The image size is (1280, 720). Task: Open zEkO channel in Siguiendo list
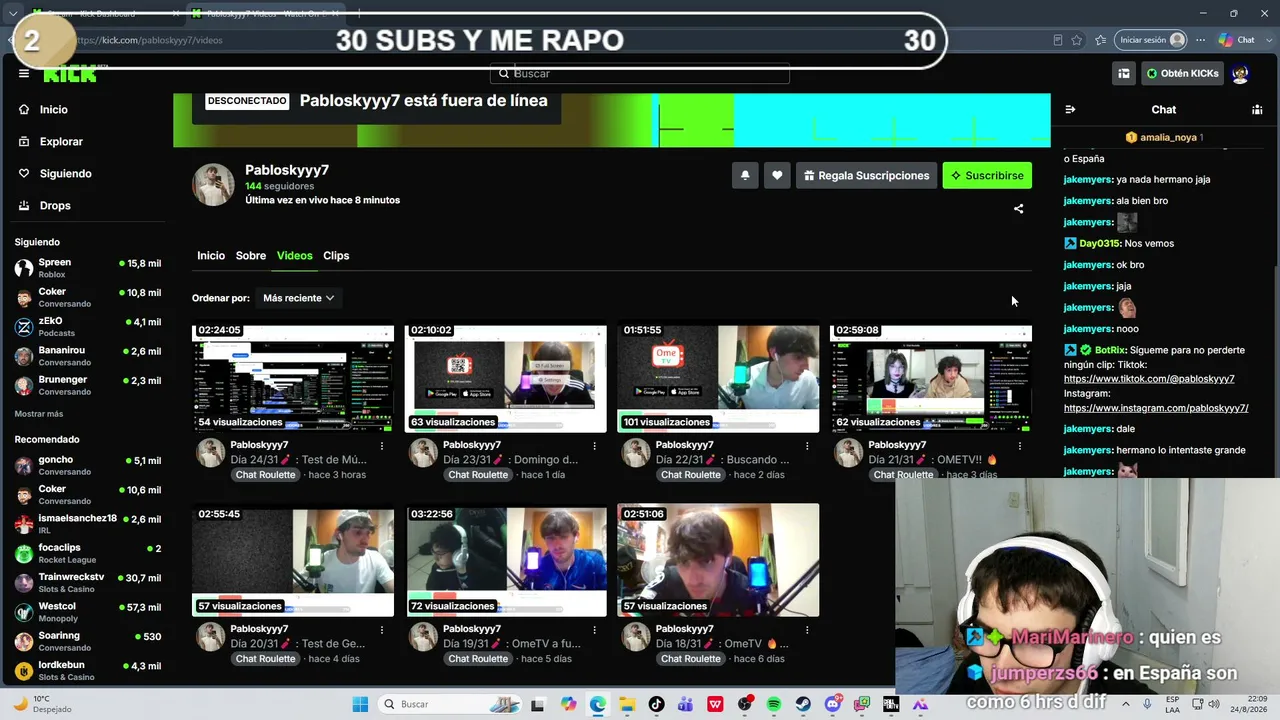tap(88, 327)
